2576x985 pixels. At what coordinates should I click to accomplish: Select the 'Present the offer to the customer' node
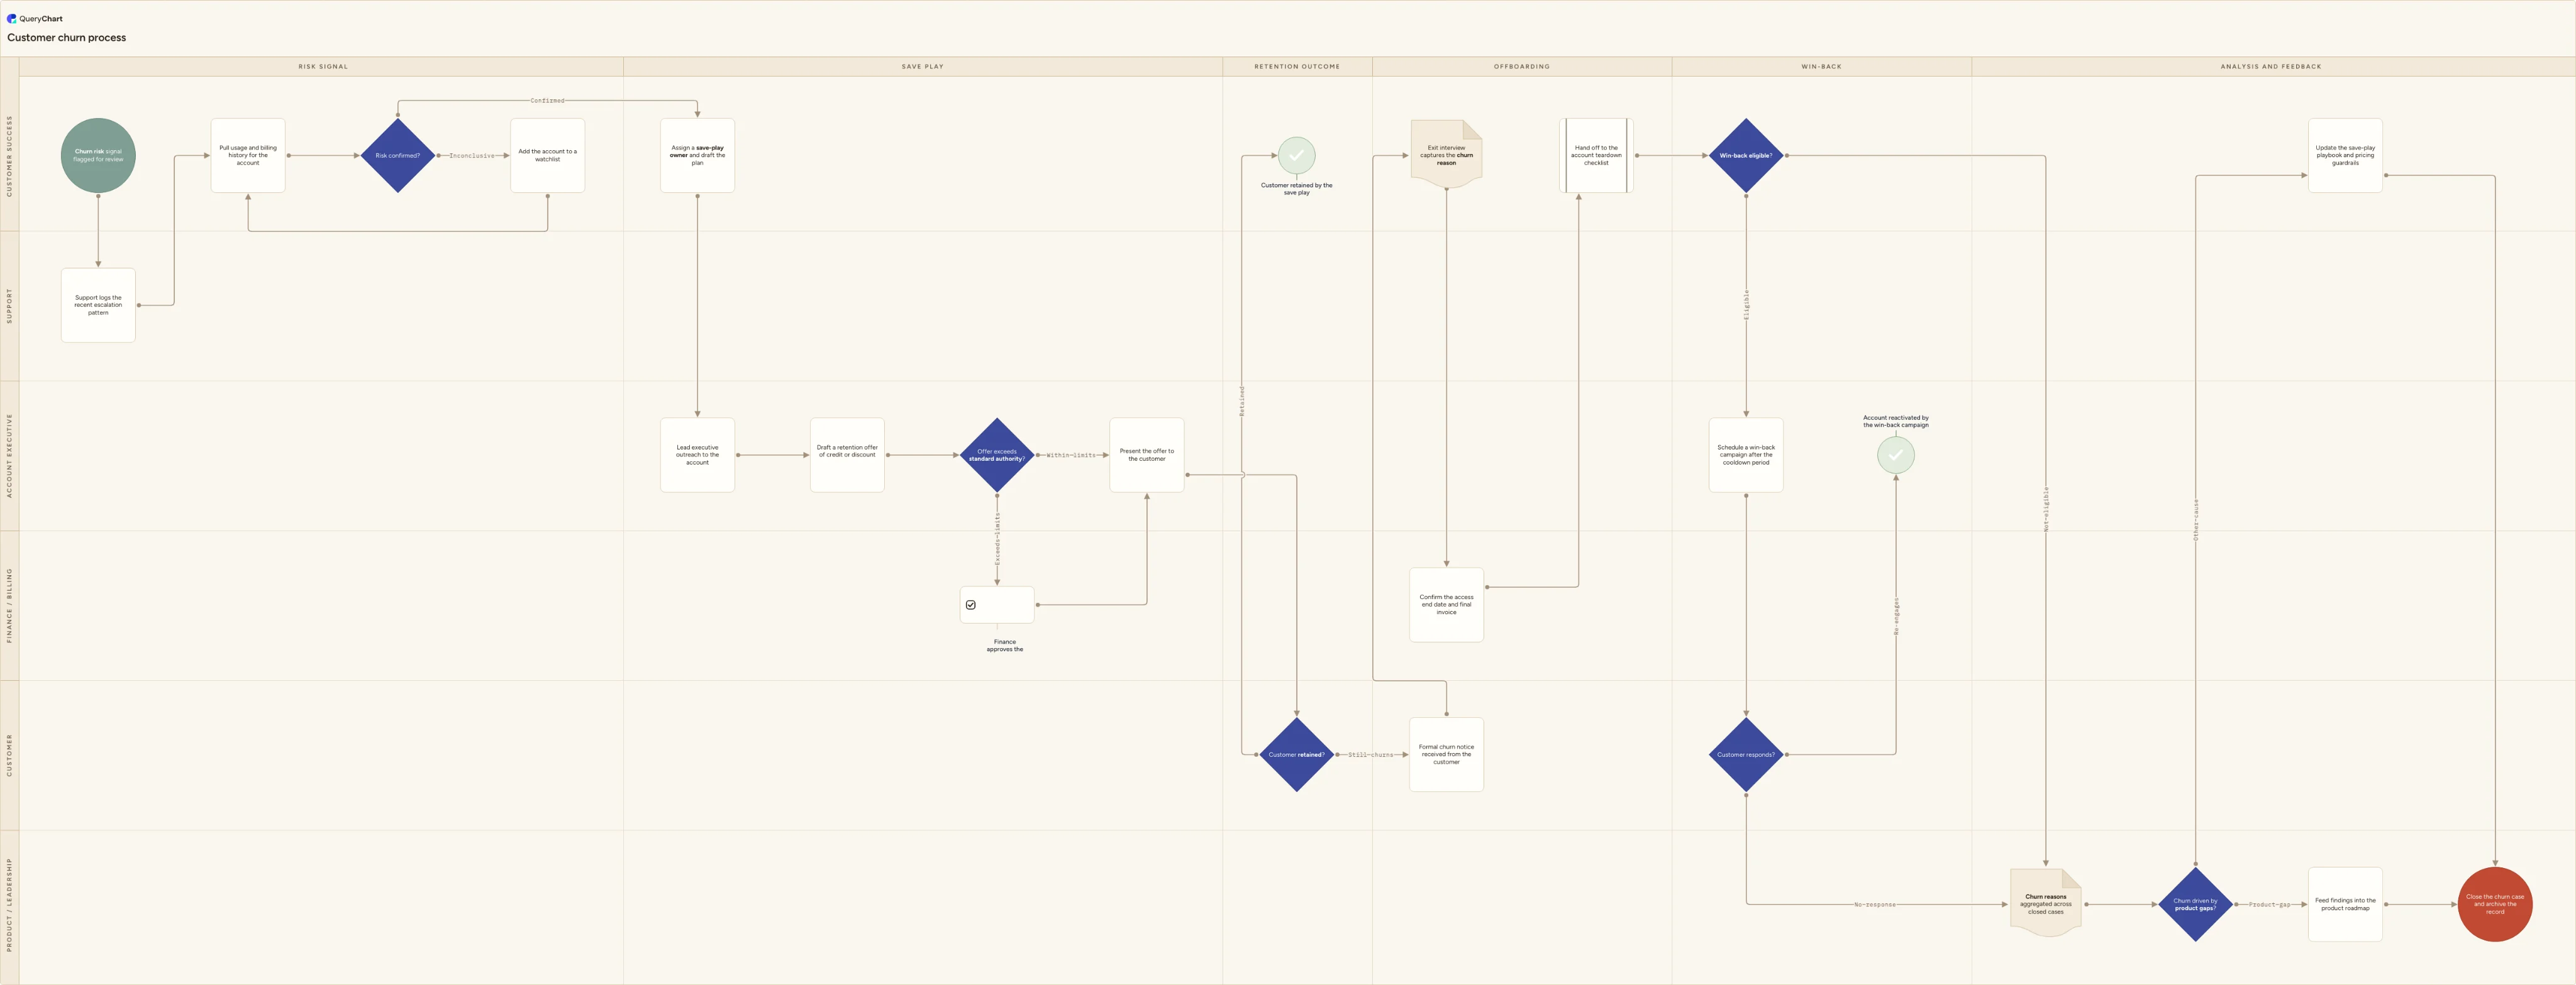point(1147,455)
